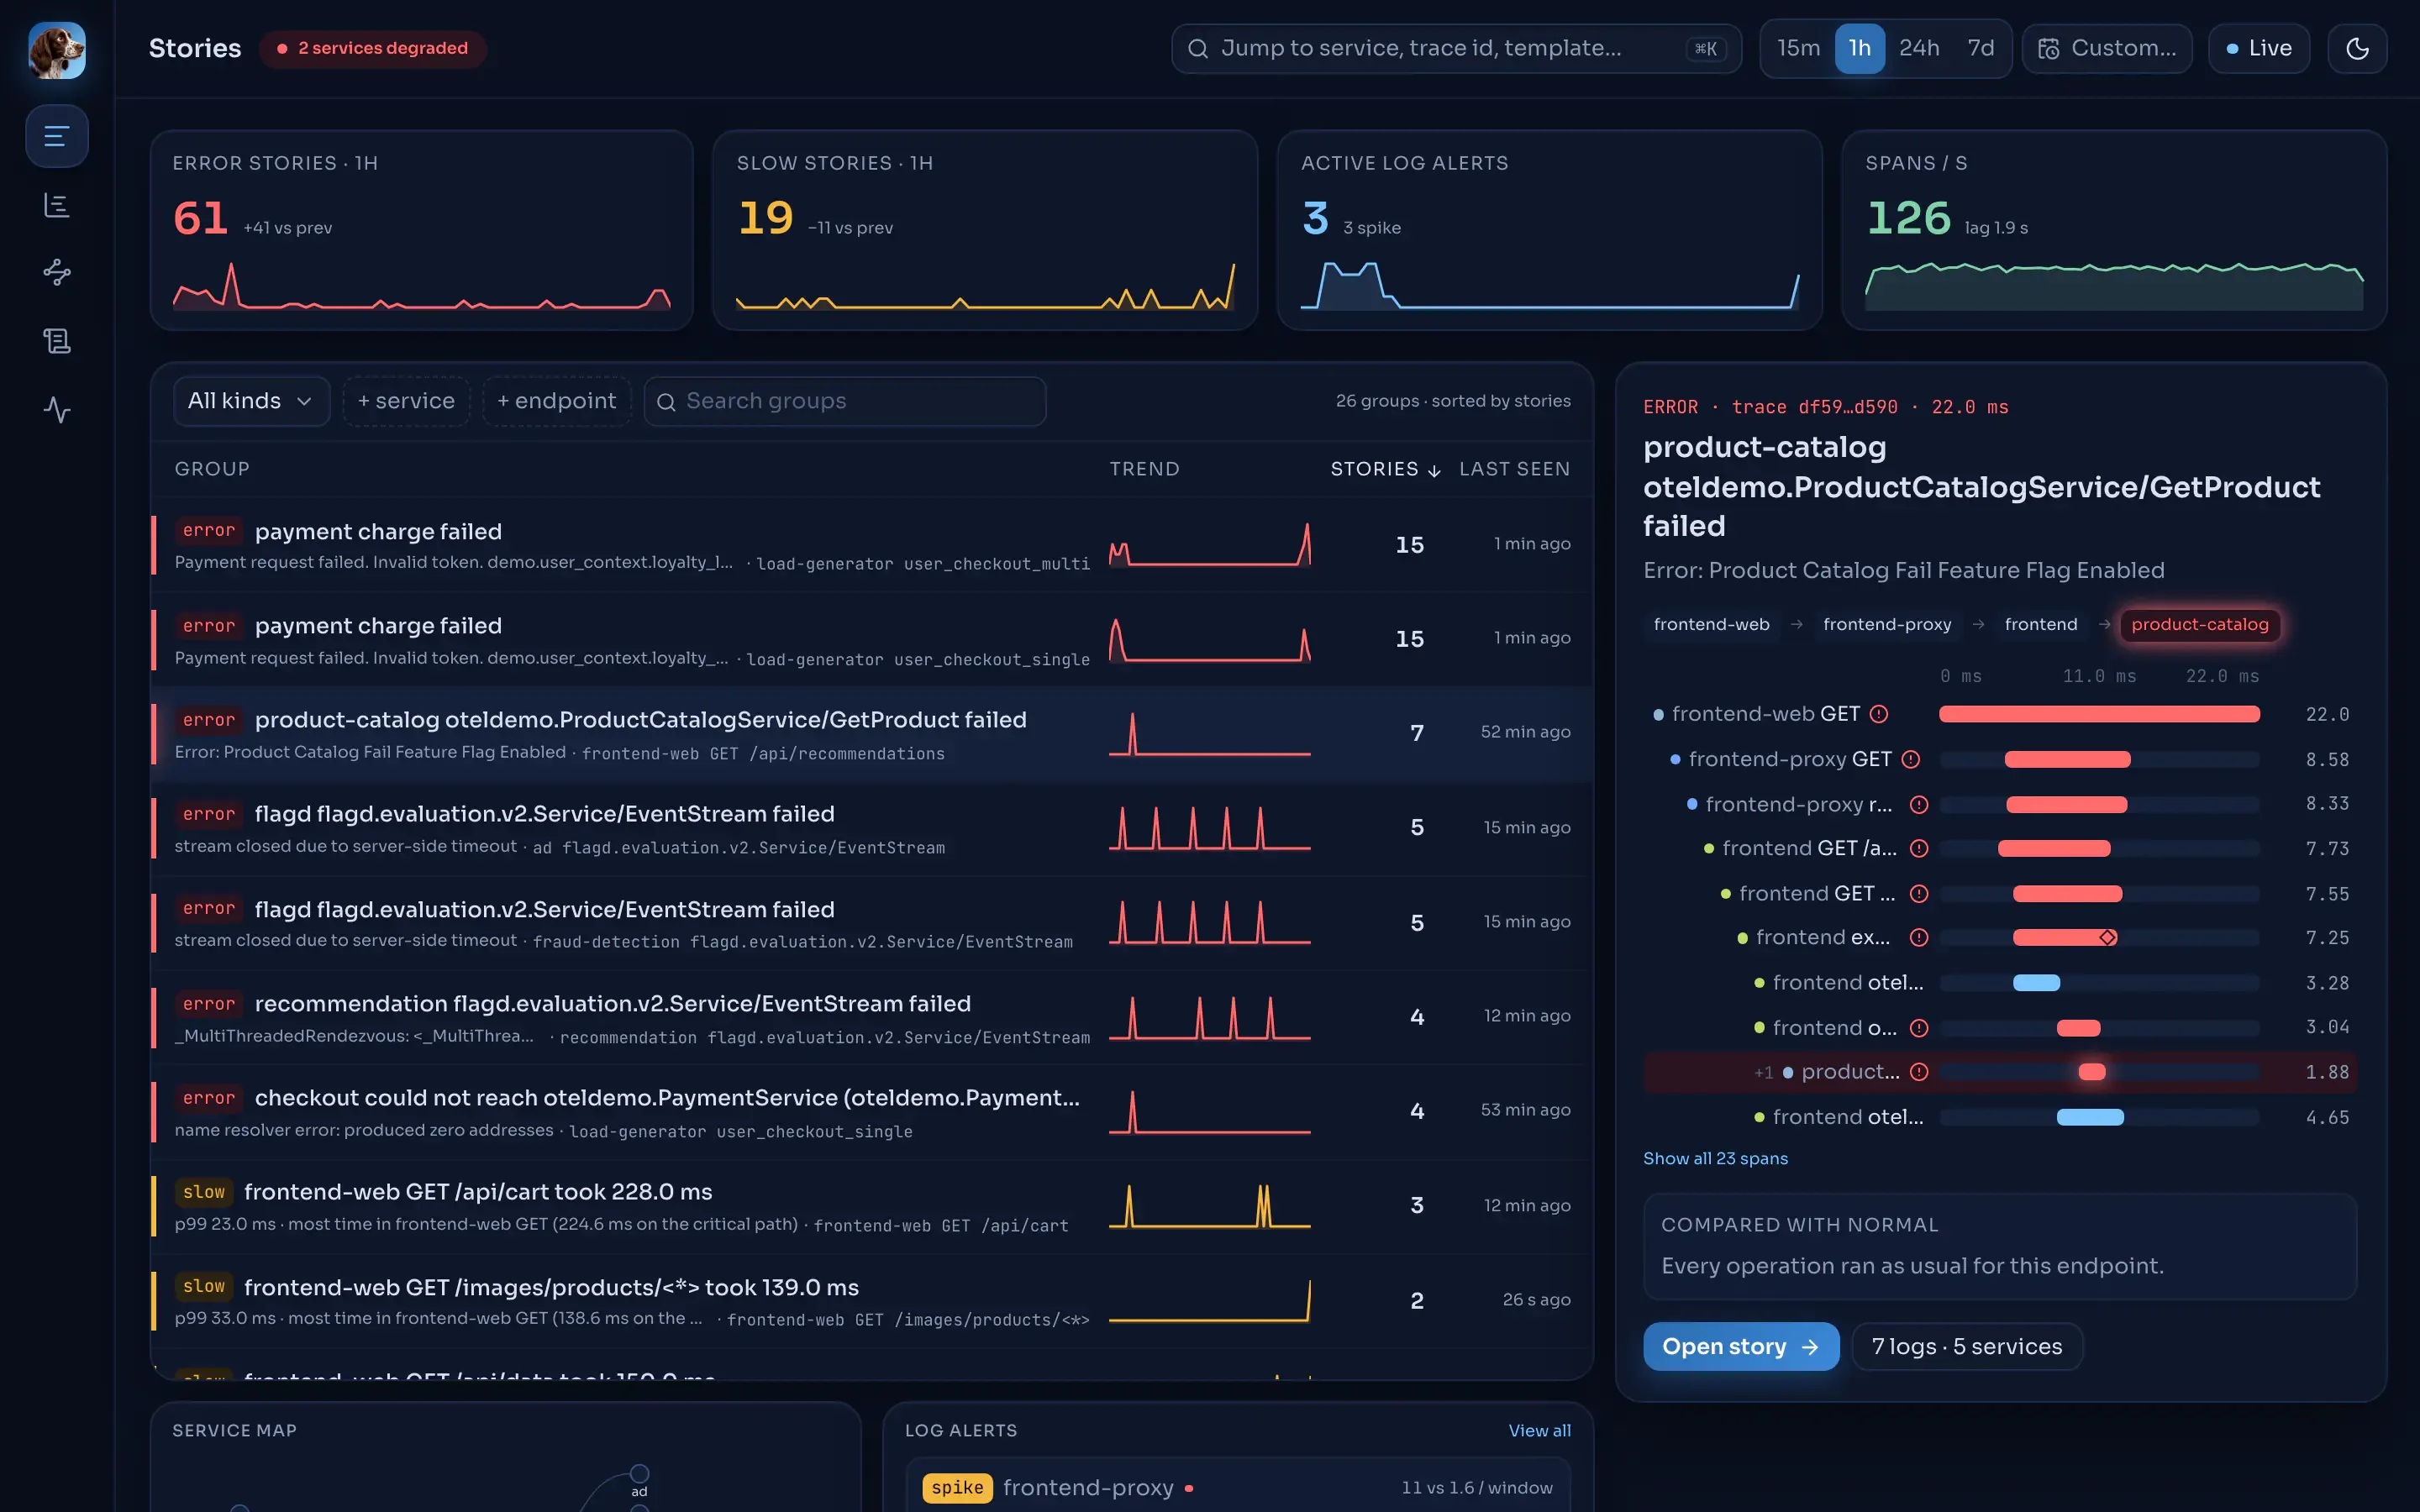Select product-catalog chip in service path
This screenshot has width=2420, height=1512.
click(2199, 624)
